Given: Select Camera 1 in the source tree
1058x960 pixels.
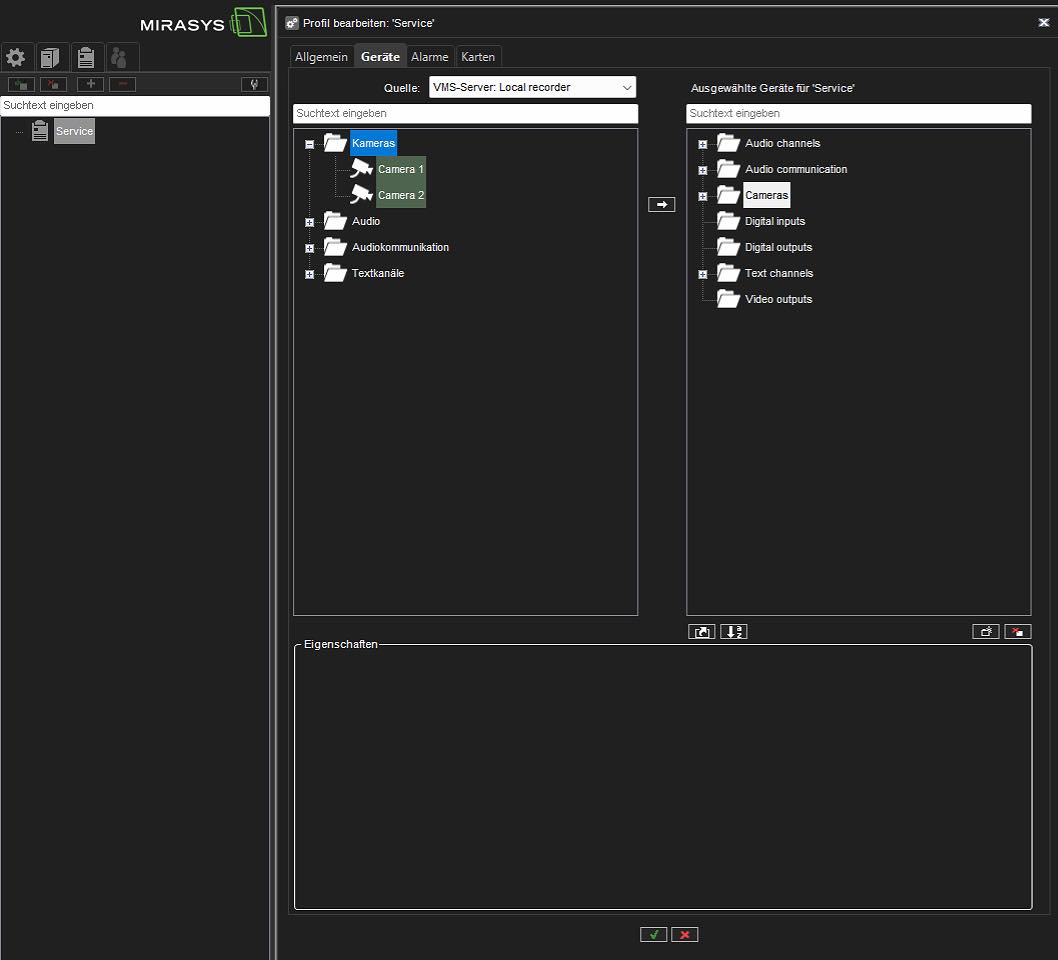Looking at the screenshot, I should pos(400,170).
